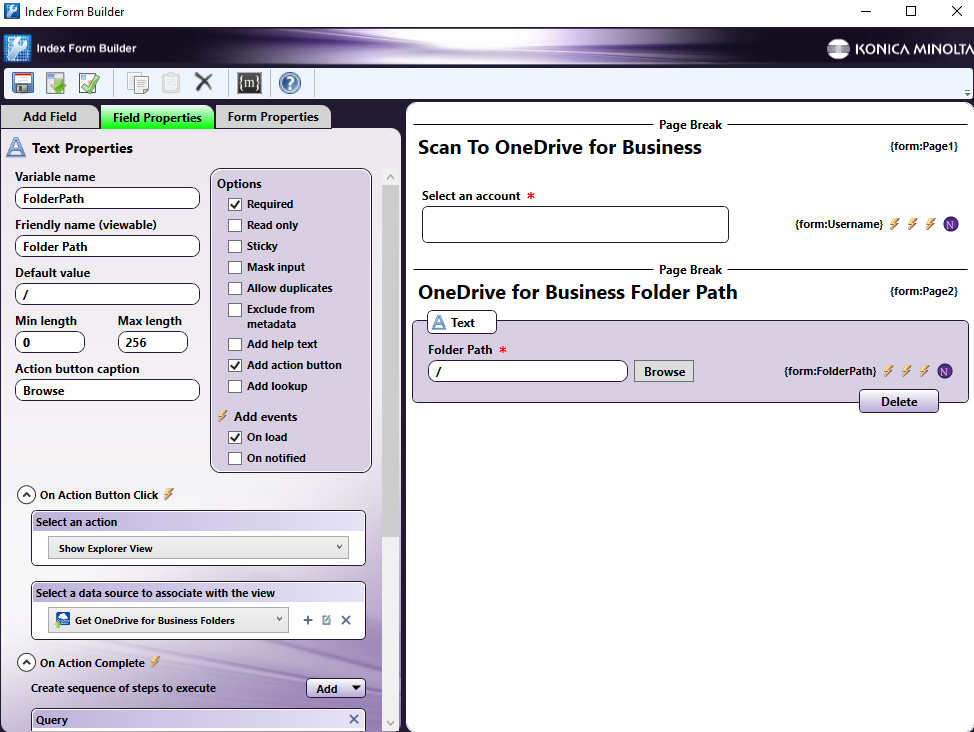
Task: Enable the On notified event checkbox
Action: tap(235, 459)
